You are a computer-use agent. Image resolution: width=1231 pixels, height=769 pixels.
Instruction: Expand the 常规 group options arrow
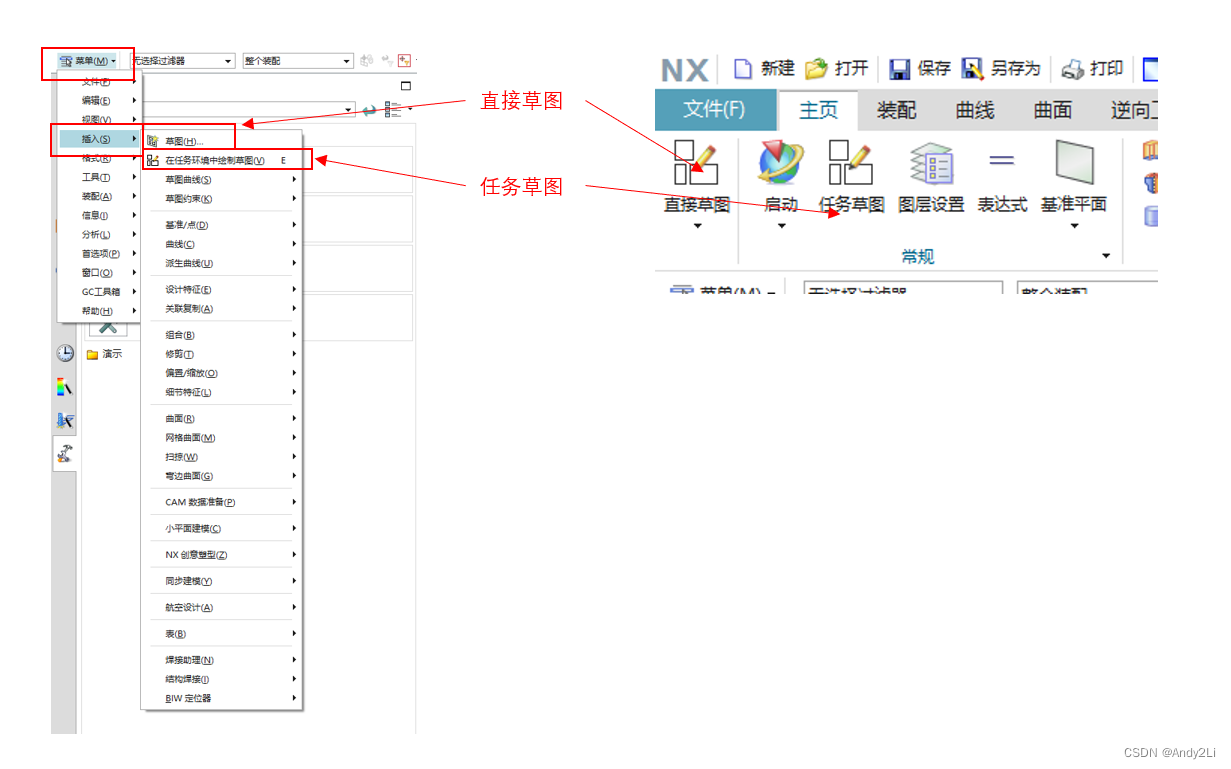point(1106,256)
